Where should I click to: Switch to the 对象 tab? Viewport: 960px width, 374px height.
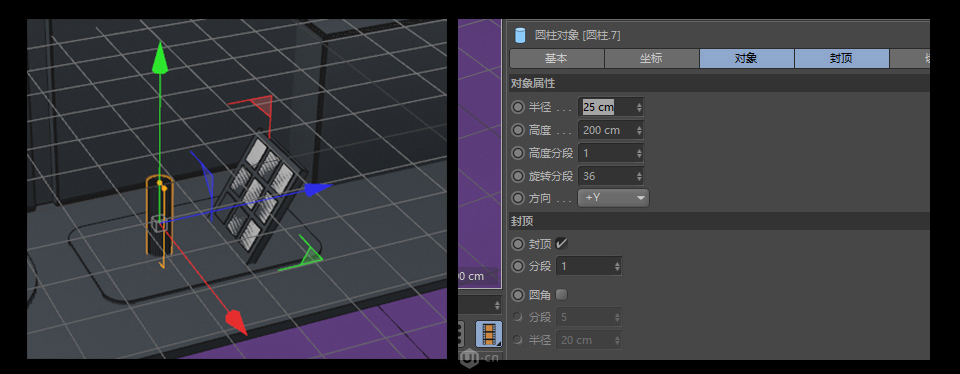point(746,59)
